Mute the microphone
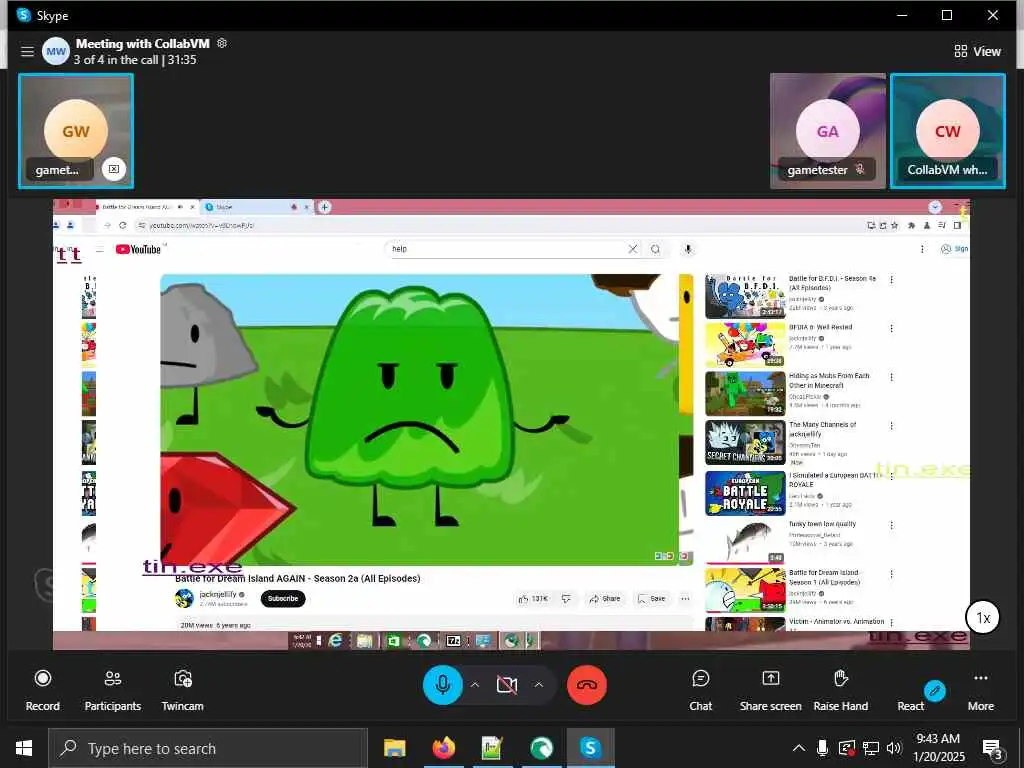 tap(442, 684)
